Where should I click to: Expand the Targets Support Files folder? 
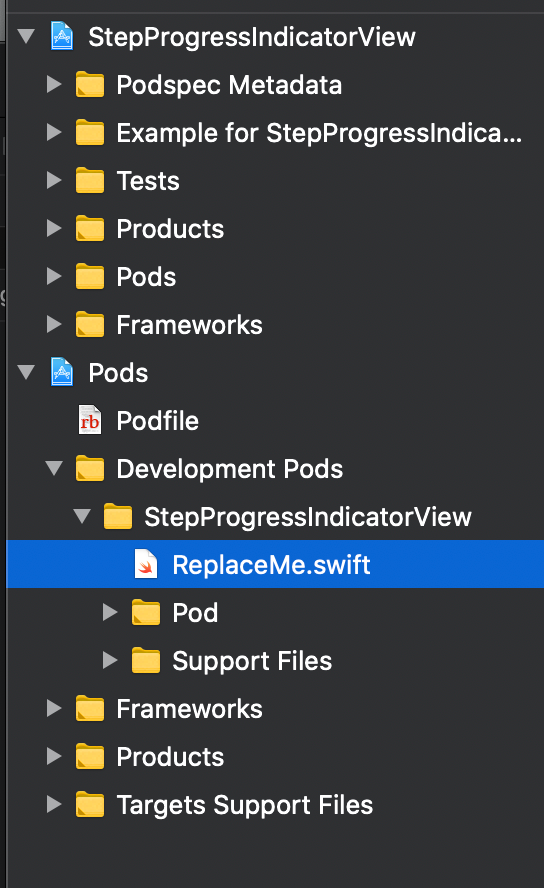54,804
